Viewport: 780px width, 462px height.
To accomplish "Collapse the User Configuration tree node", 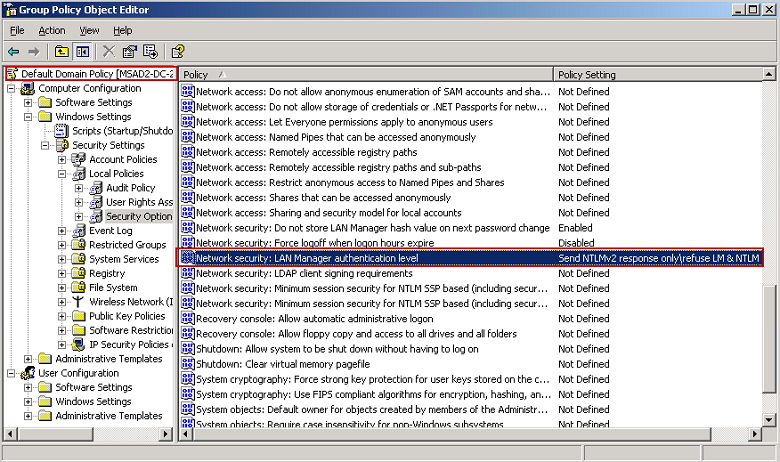I will click(x=11, y=373).
